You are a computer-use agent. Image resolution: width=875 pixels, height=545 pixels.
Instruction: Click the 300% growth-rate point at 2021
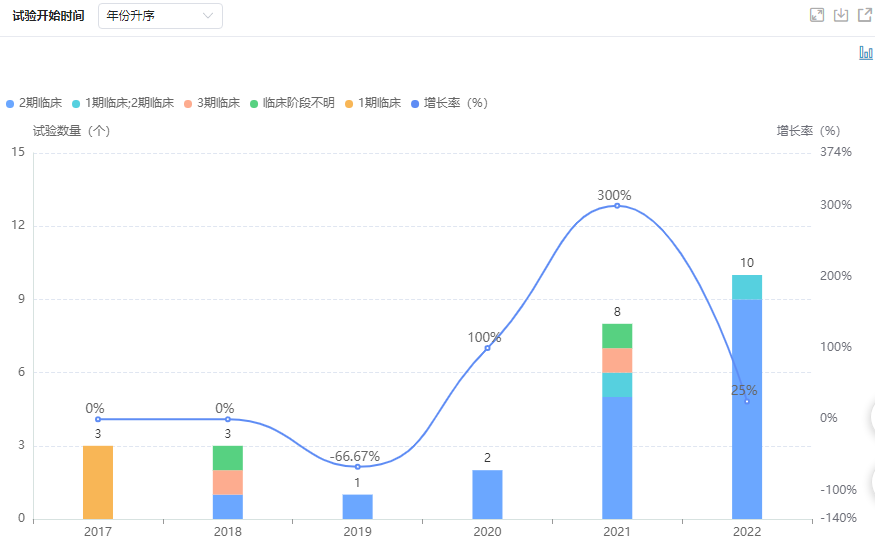tap(617, 206)
